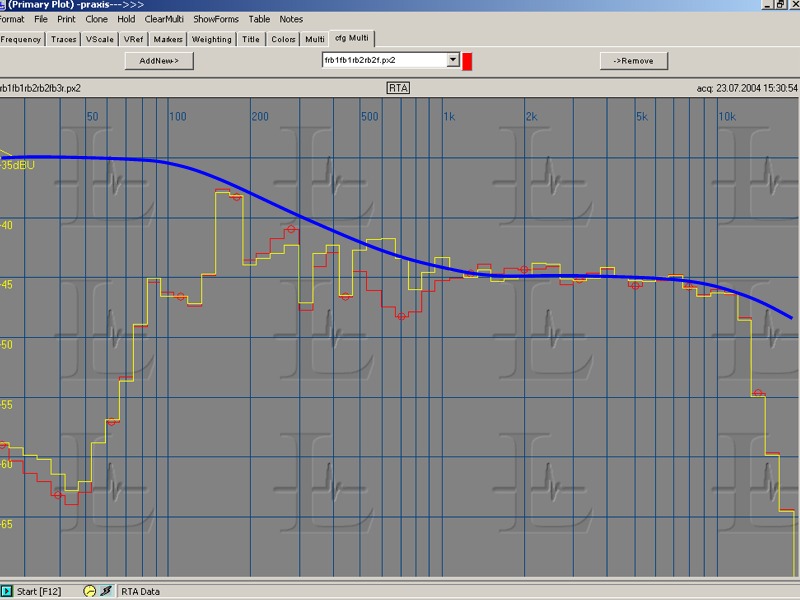
Task: Click the yellow gauge icon in status bar
Action: [90, 591]
